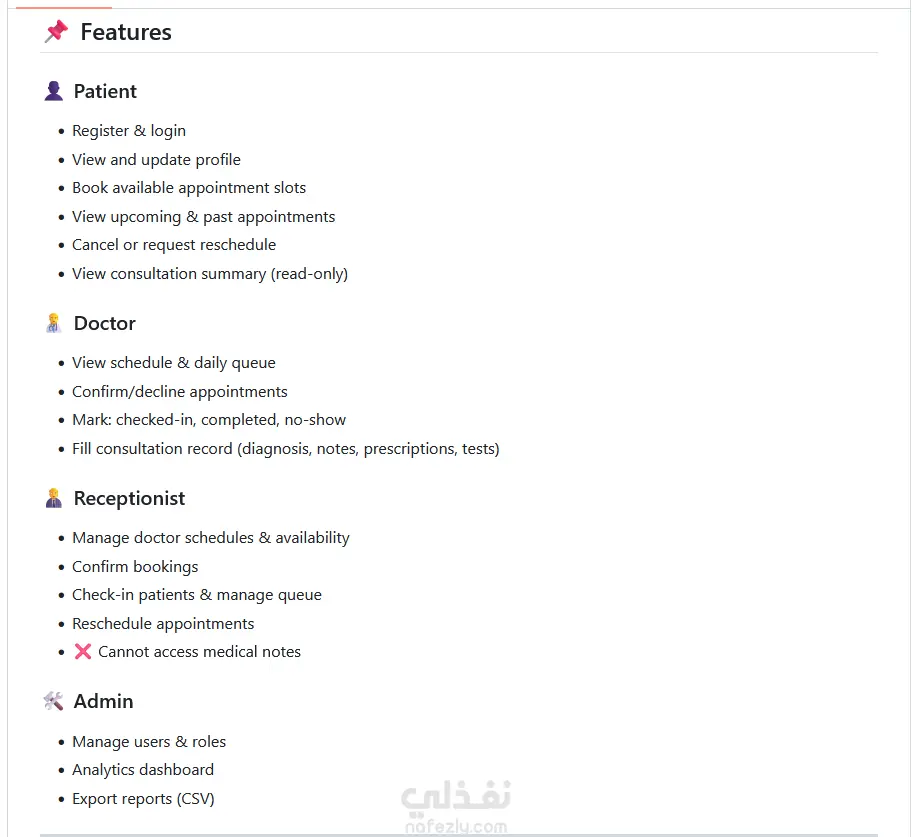Click the Admin section heading
This screenshot has width=912, height=837.
click(104, 701)
